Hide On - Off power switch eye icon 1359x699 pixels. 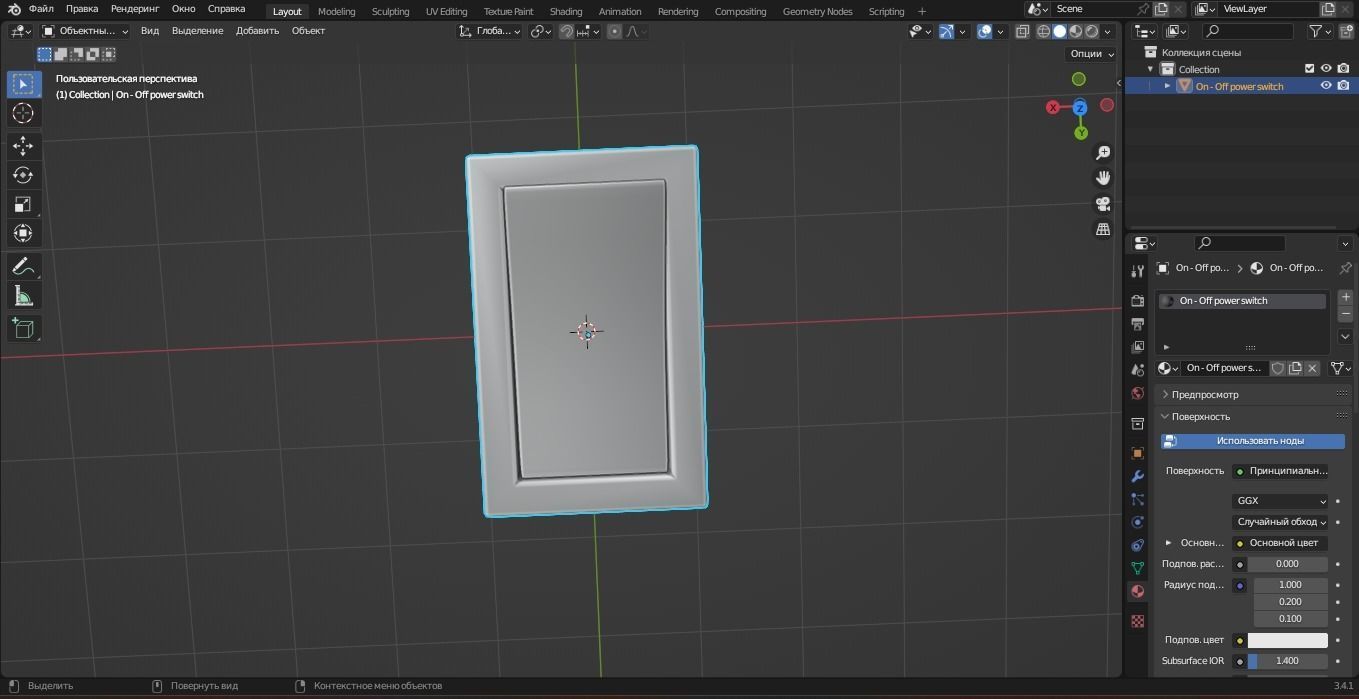click(1326, 86)
